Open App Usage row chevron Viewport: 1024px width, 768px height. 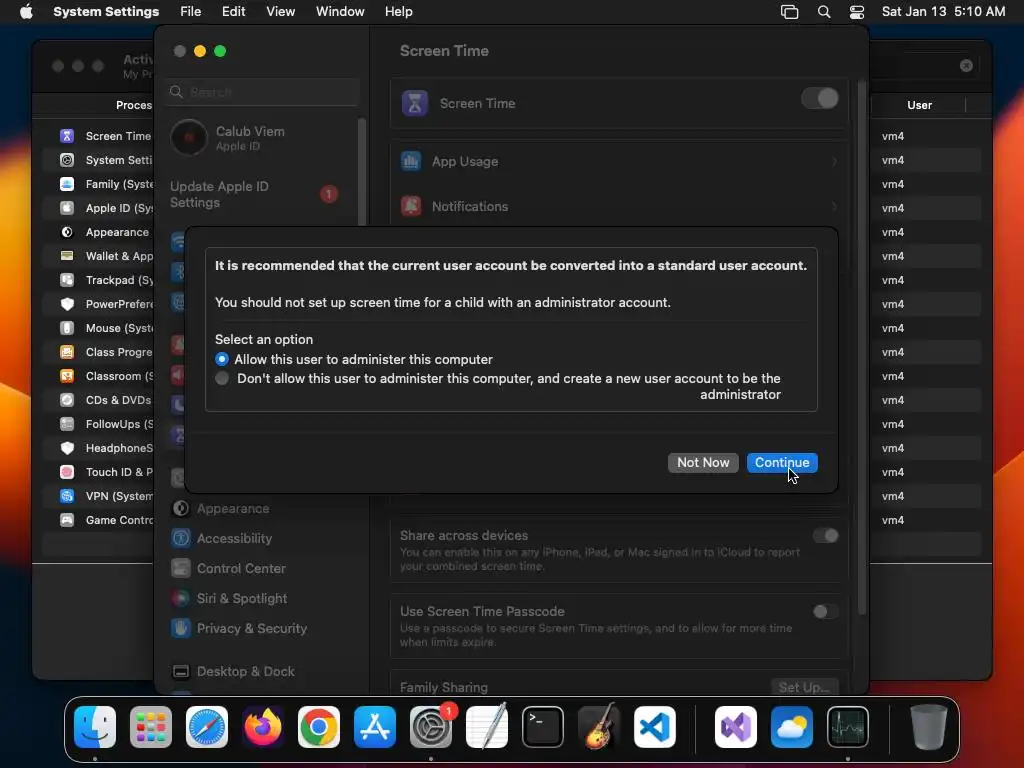[834, 161]
